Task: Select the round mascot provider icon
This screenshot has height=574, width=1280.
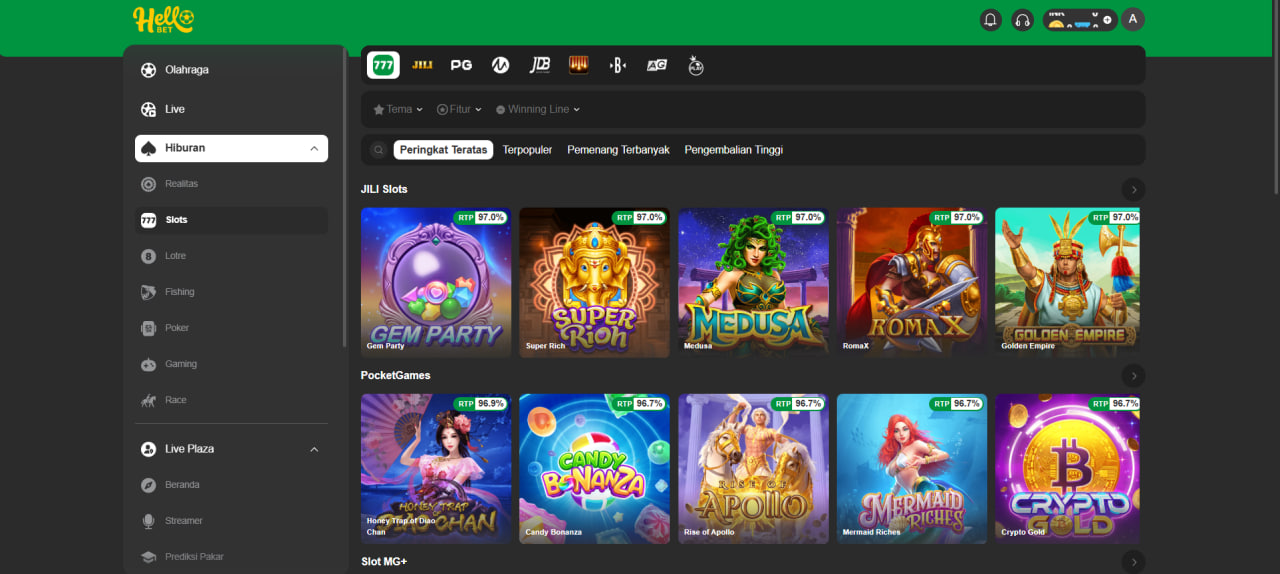Action: (696, 65)
